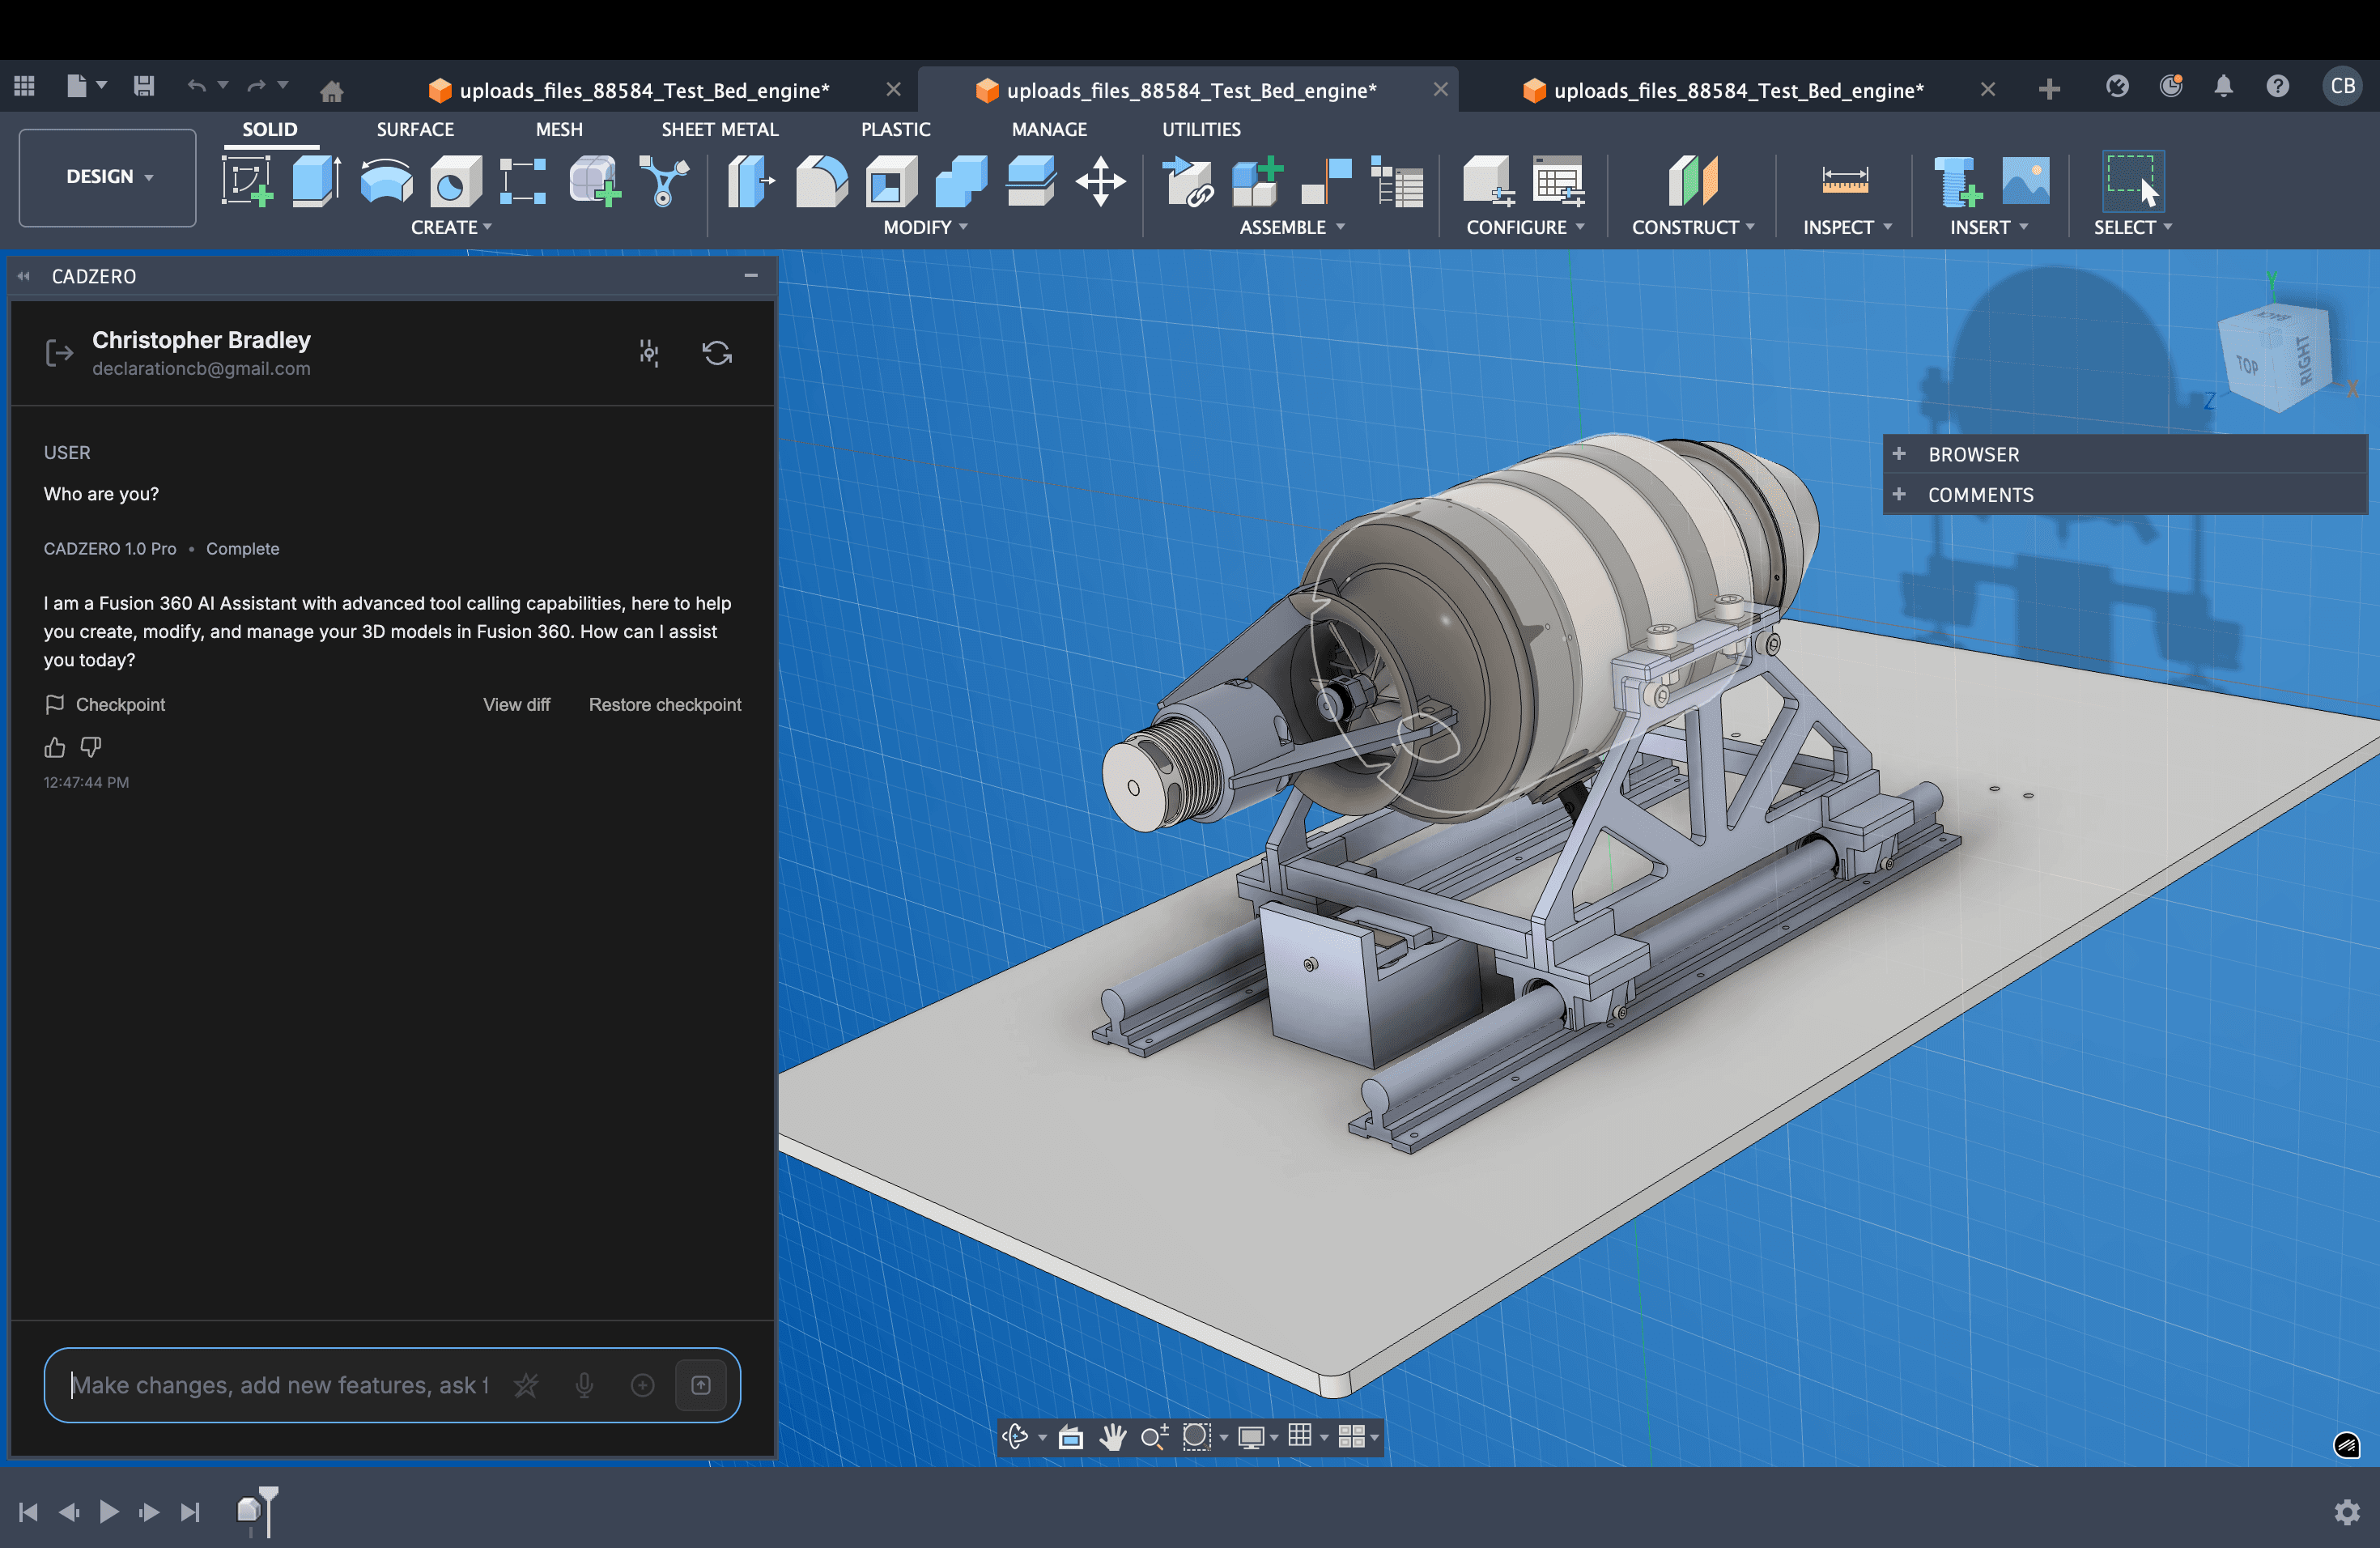Give thumbs up to the assistant response
2380x1548 pixels.
(54, 747)
